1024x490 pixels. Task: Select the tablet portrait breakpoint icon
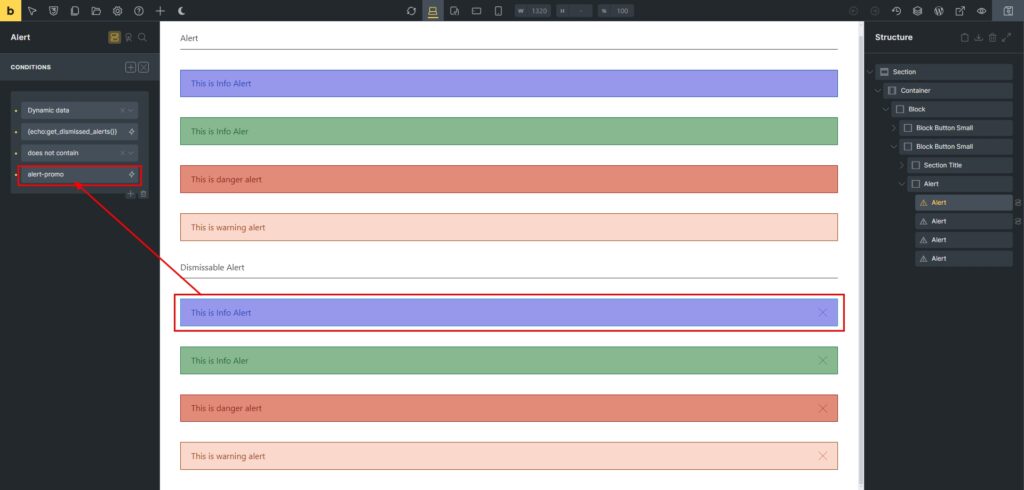coord(455,11)
